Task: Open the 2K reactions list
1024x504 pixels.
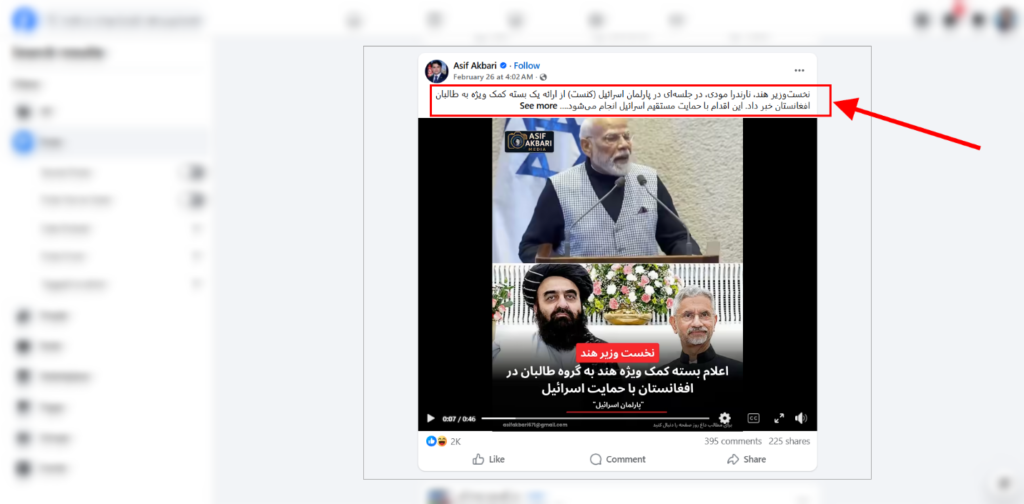Action: pos(443,441)
